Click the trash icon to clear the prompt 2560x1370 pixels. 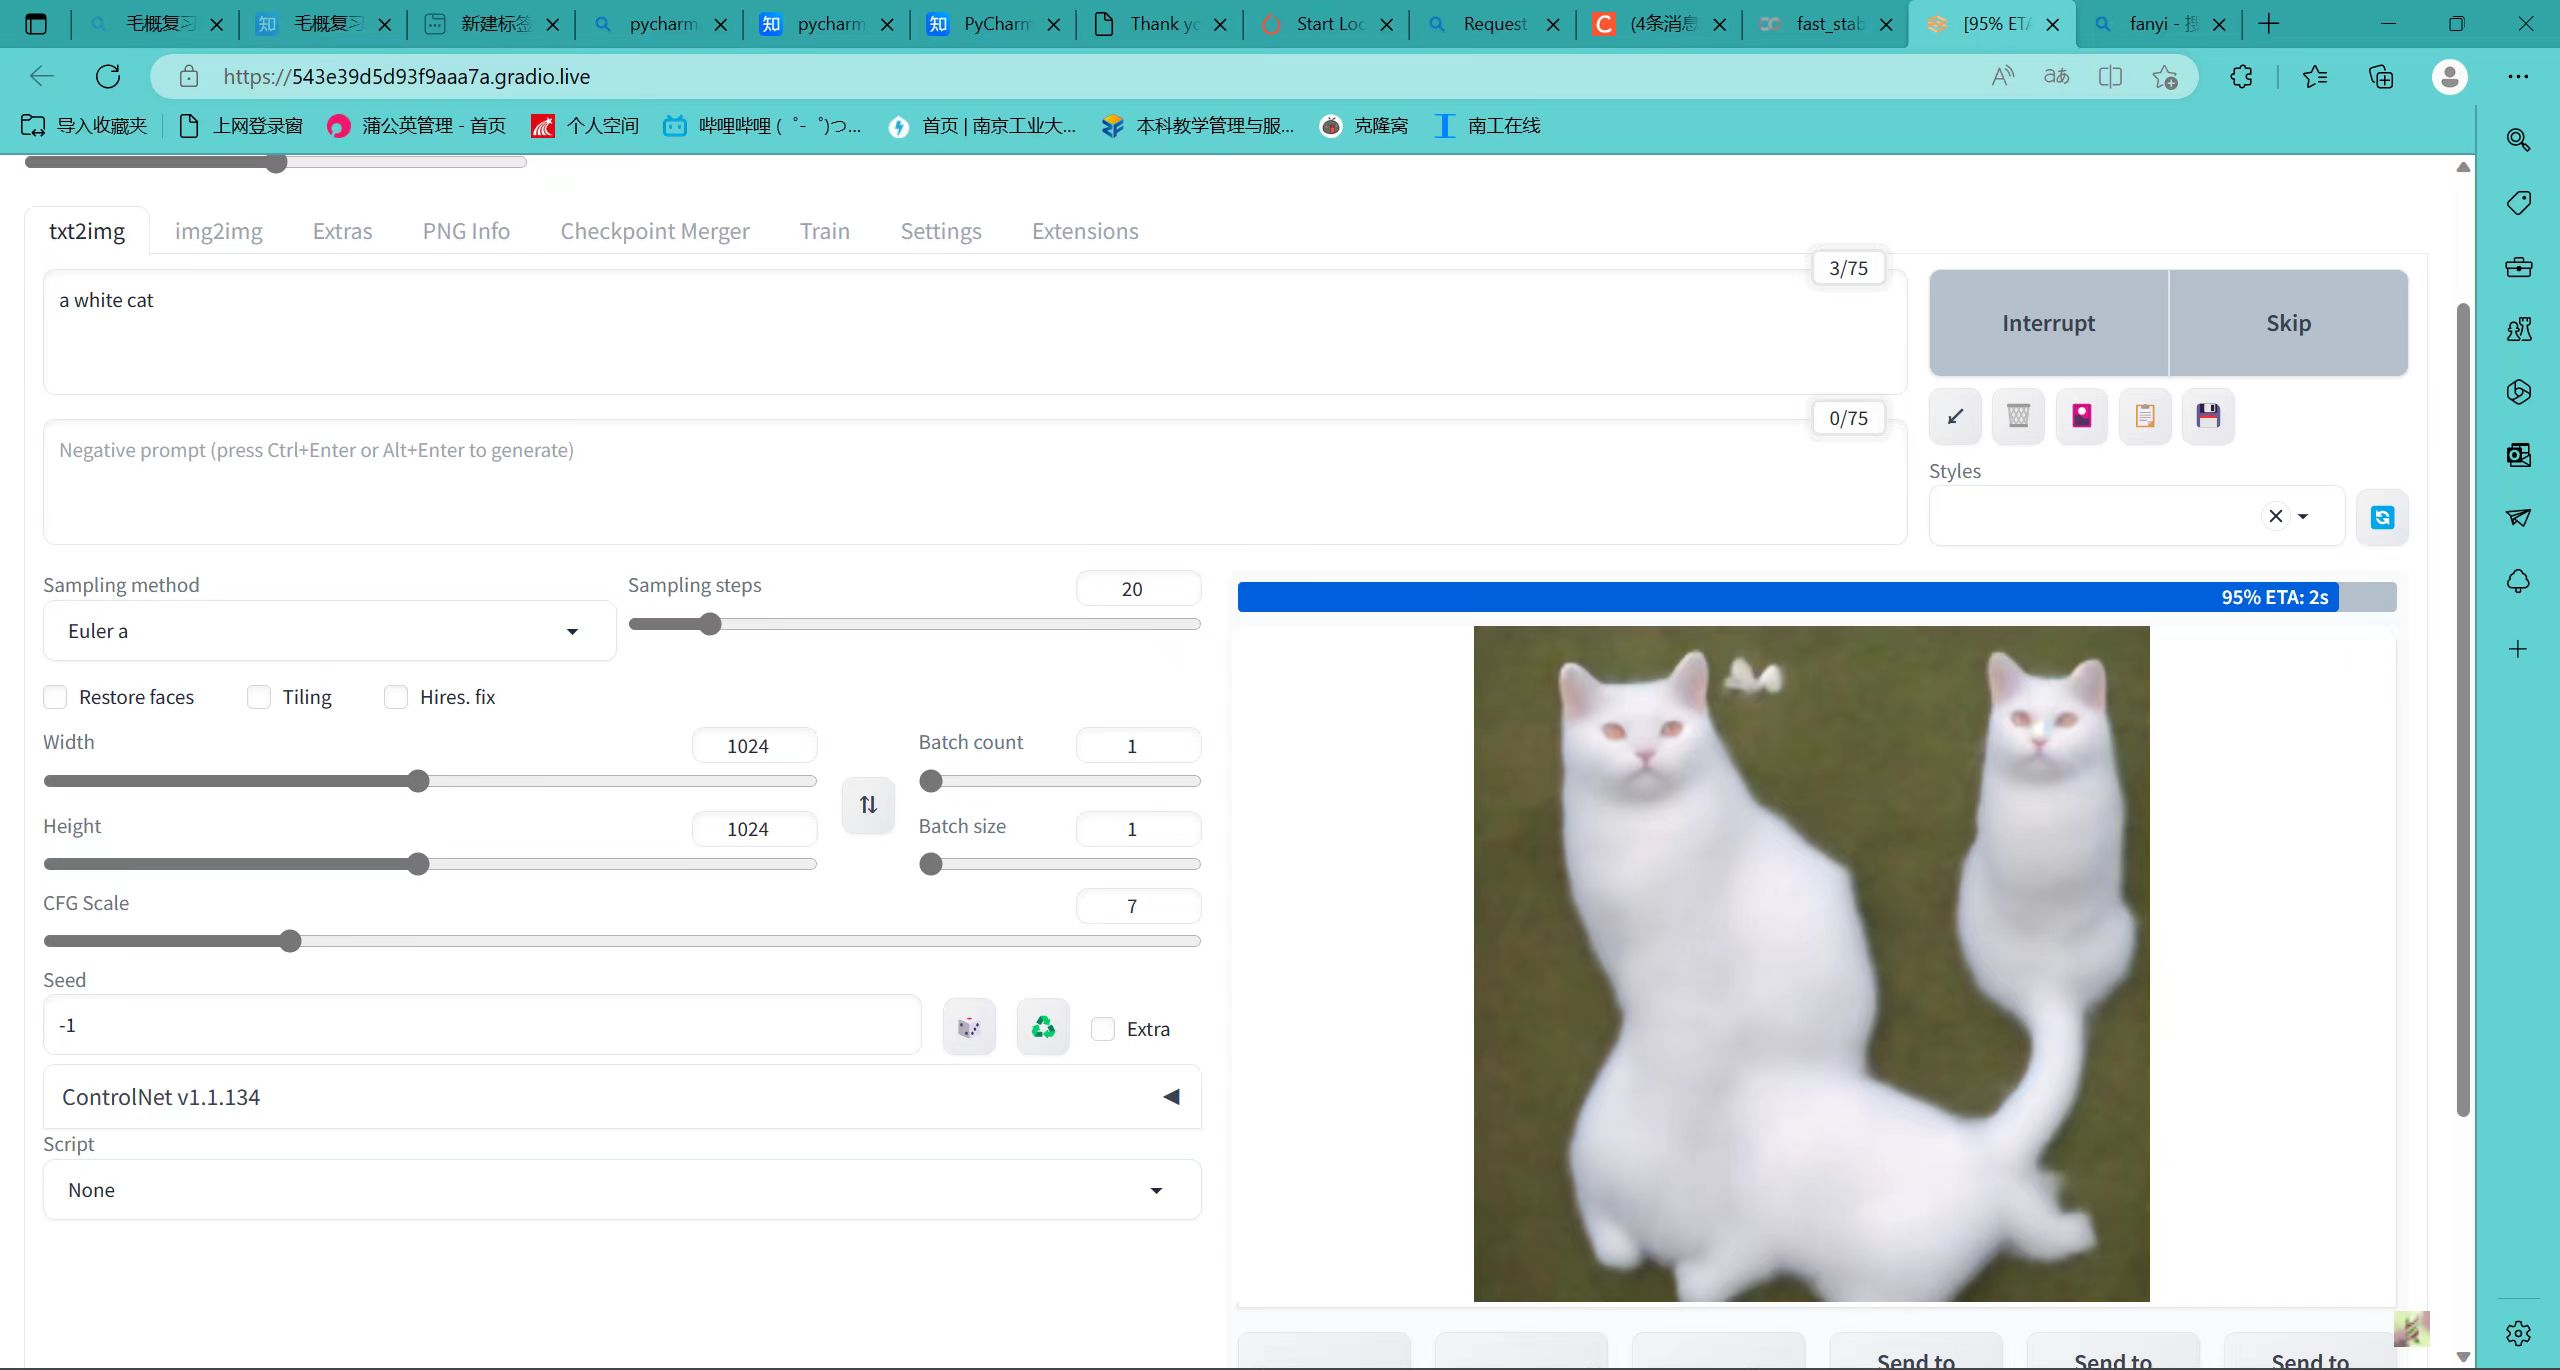tap(2018, 416)
